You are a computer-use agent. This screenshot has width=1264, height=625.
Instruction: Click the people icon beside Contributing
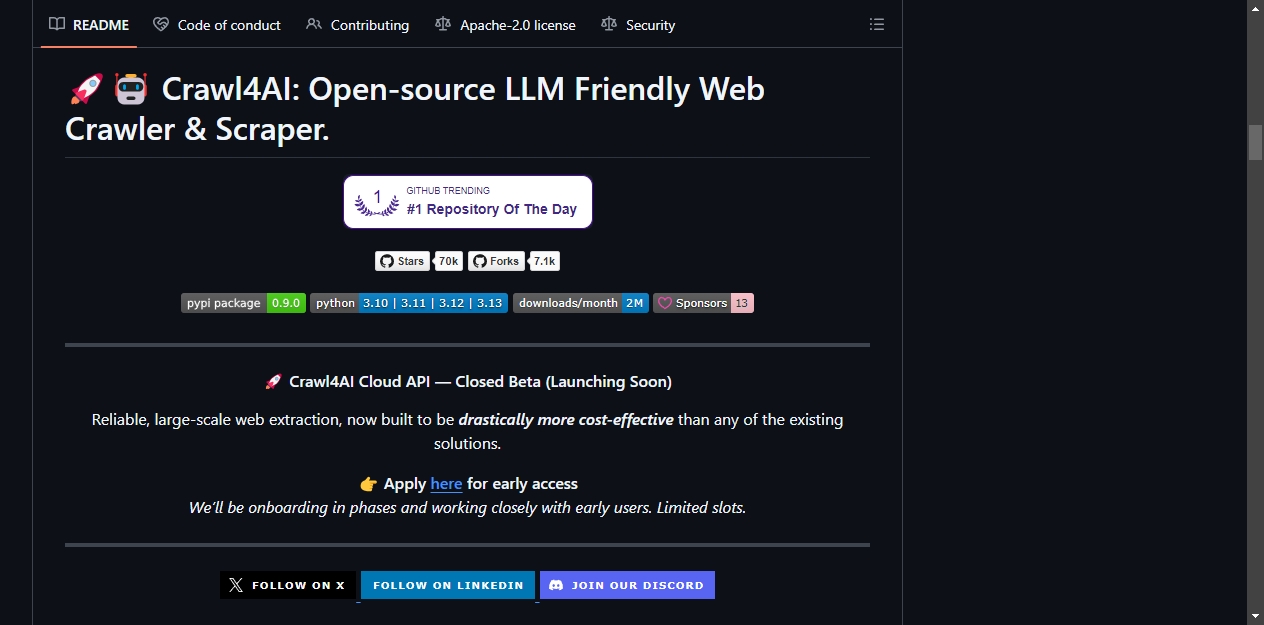(x=314, y=24)
